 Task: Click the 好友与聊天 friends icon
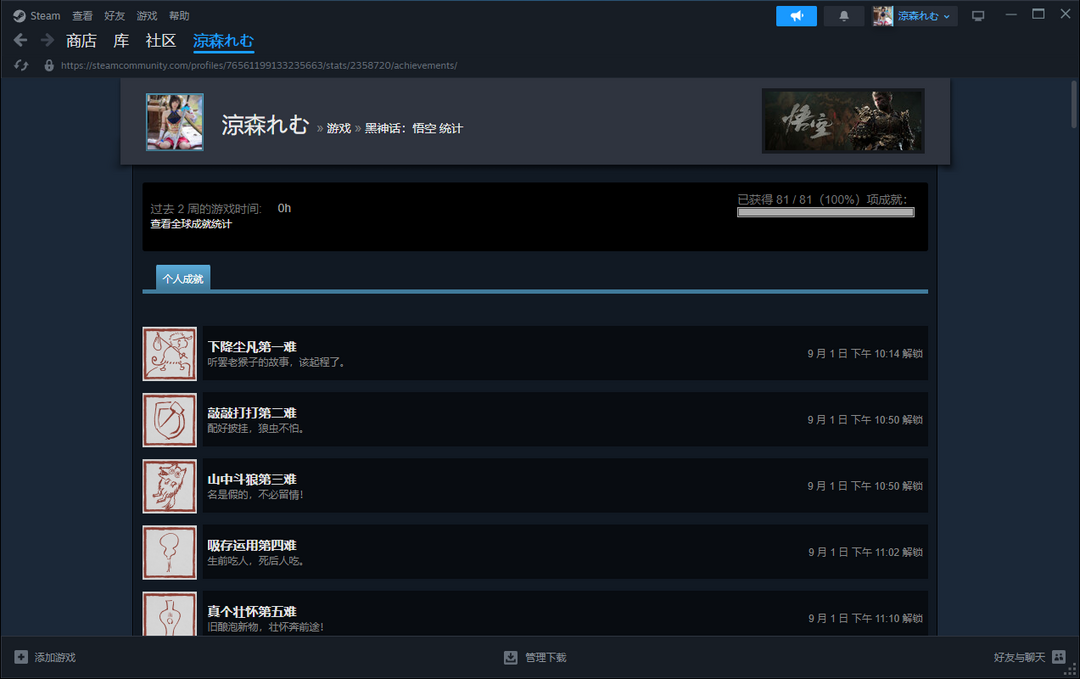[1059, 657]
